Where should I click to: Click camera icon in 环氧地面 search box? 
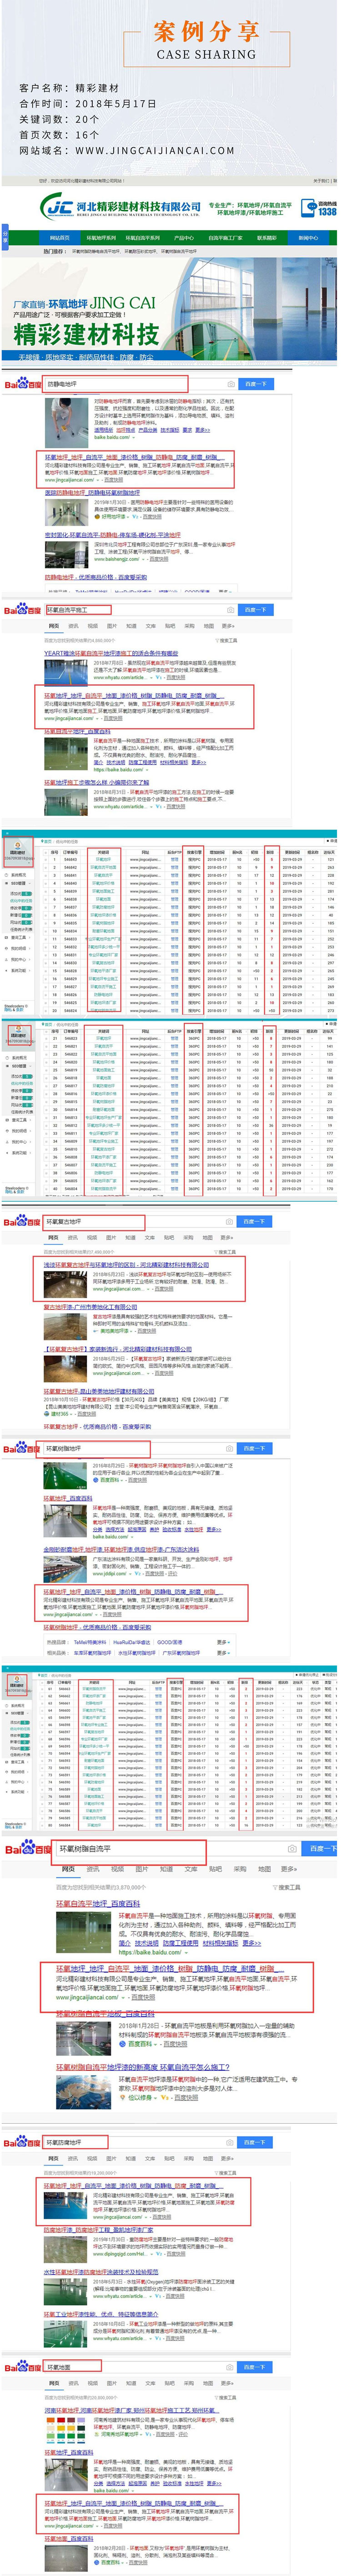(230, 2367)
